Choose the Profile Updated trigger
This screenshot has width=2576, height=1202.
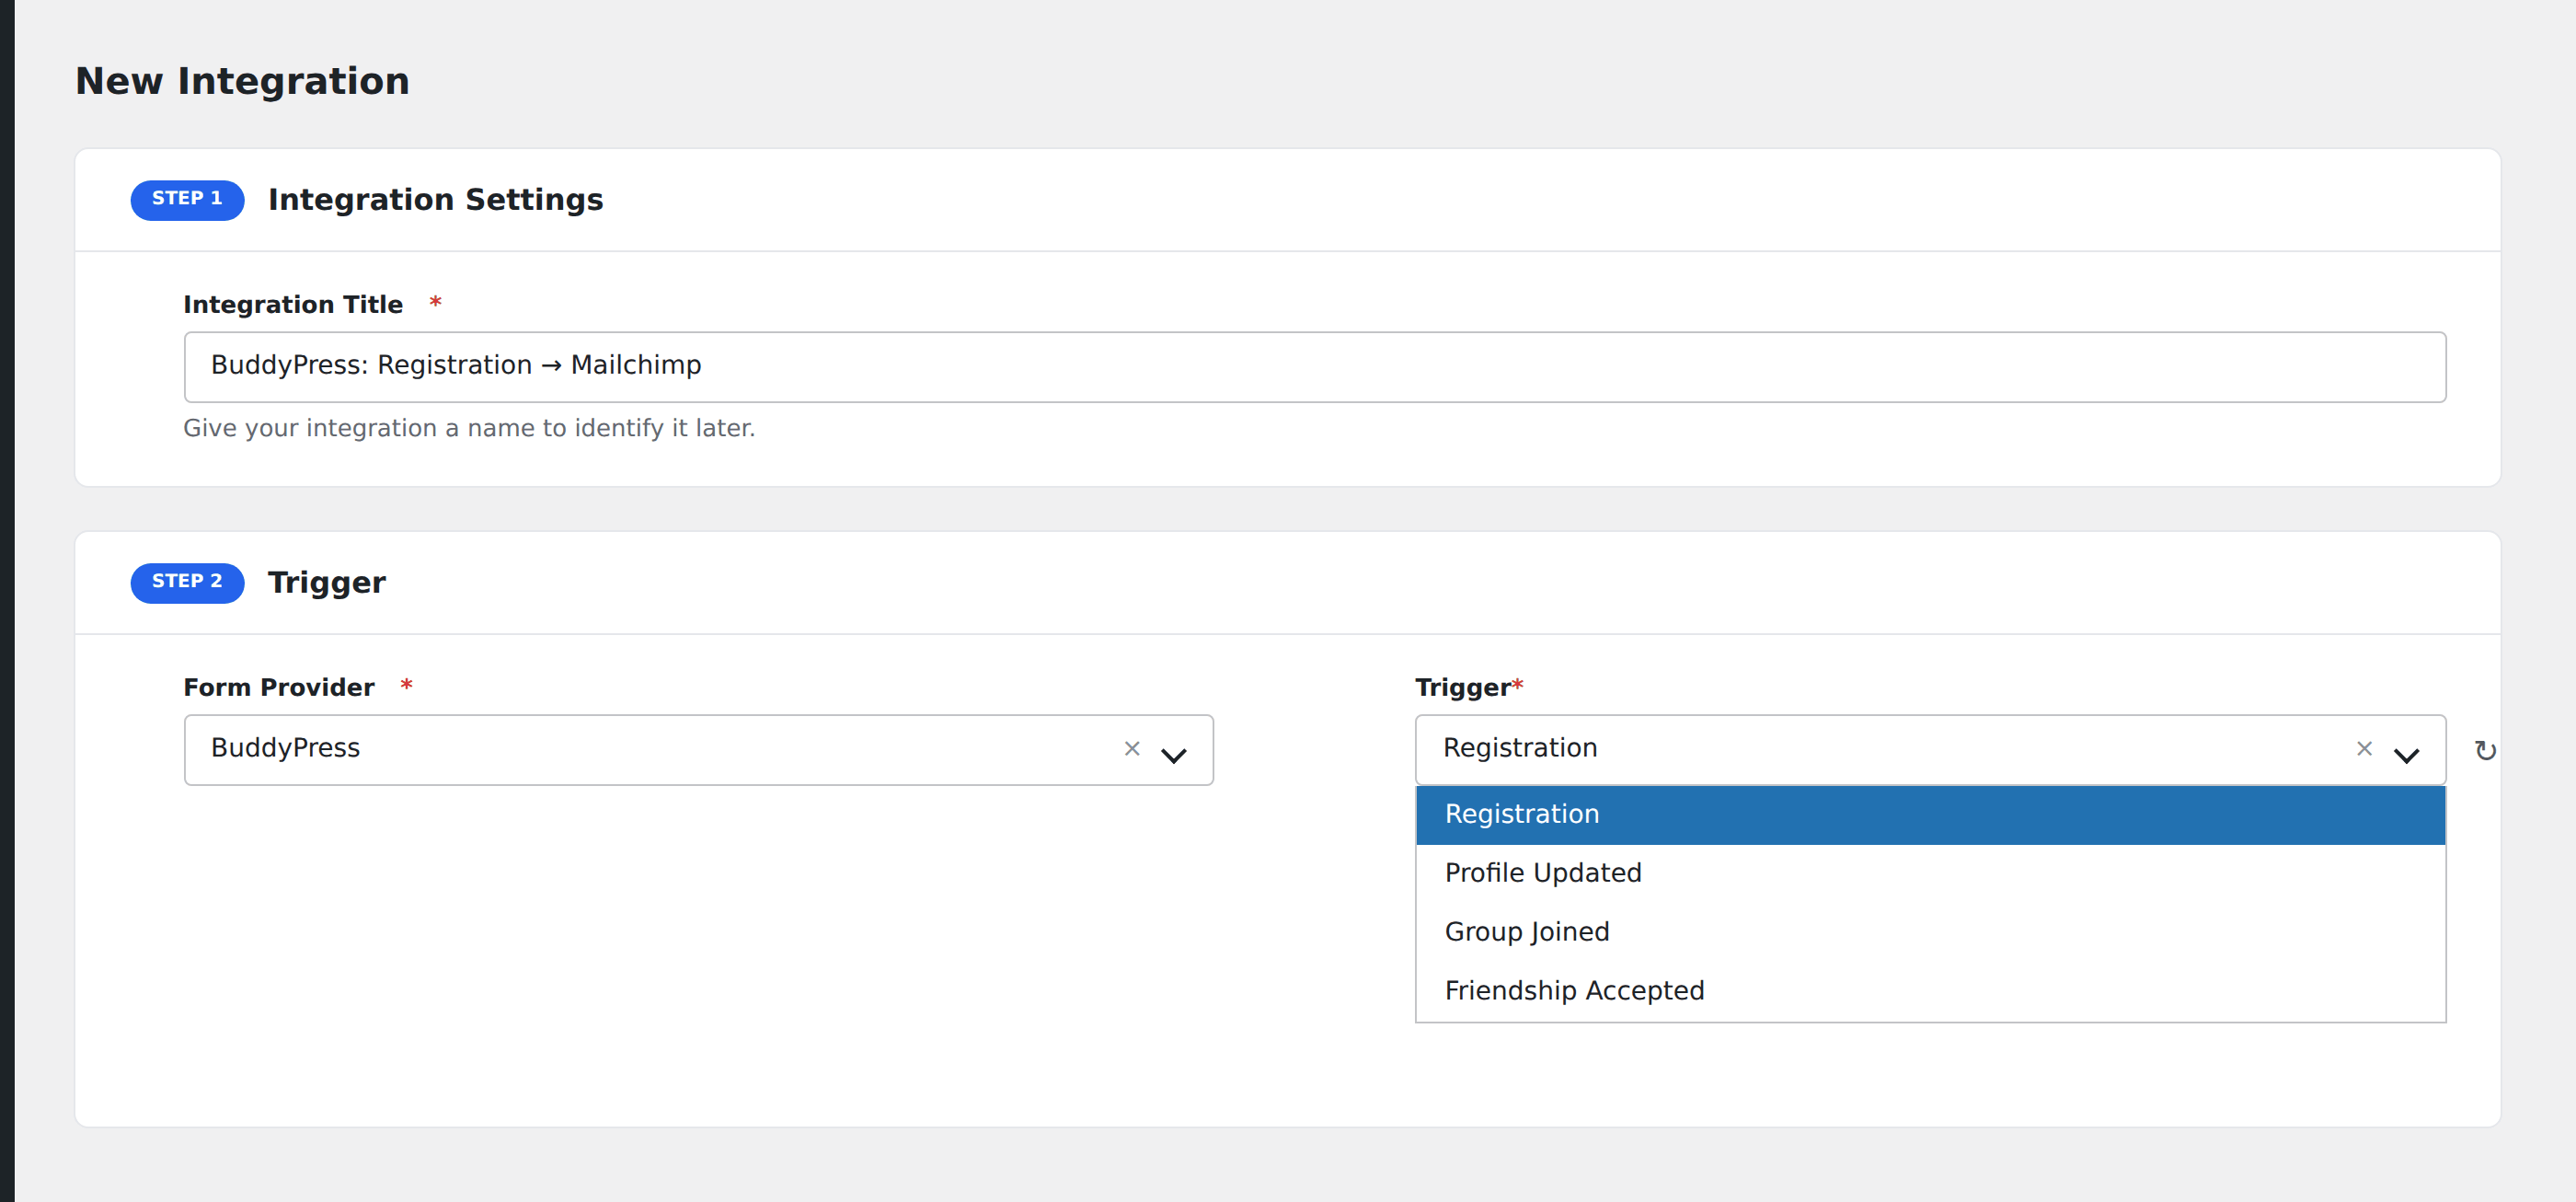click(x=1930, y=873)
